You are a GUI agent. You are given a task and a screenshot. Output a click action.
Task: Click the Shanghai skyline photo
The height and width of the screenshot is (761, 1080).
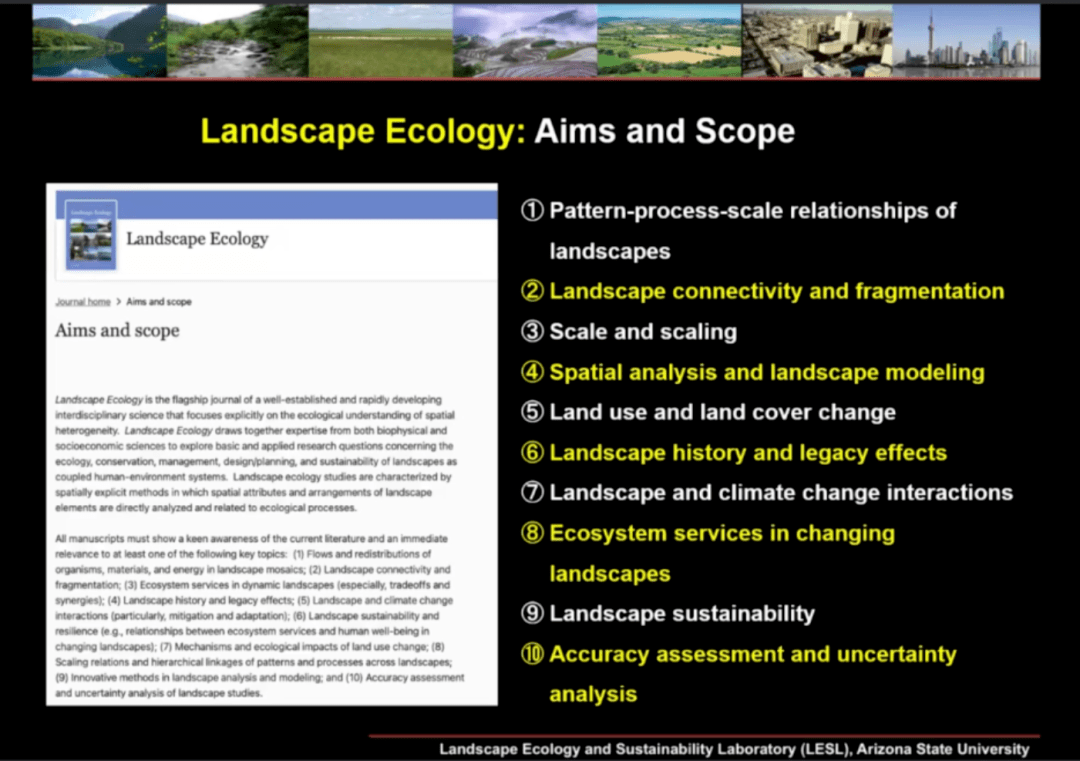(x=965, y=41)
